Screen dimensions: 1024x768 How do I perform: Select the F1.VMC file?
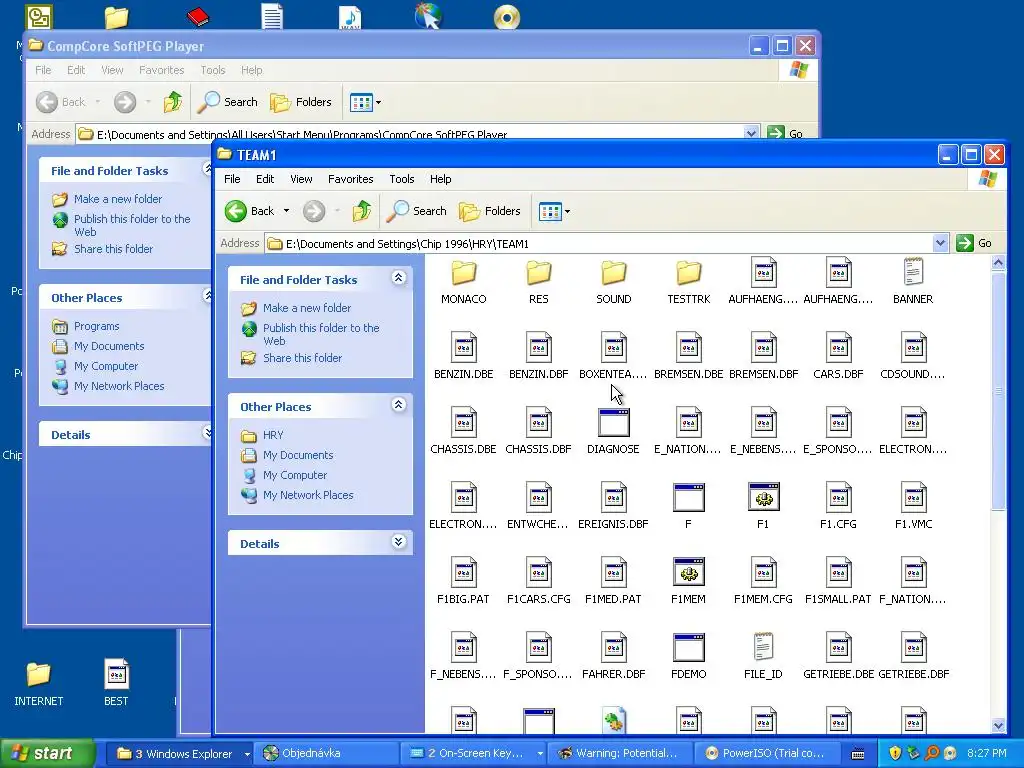[x=913, y=507]
